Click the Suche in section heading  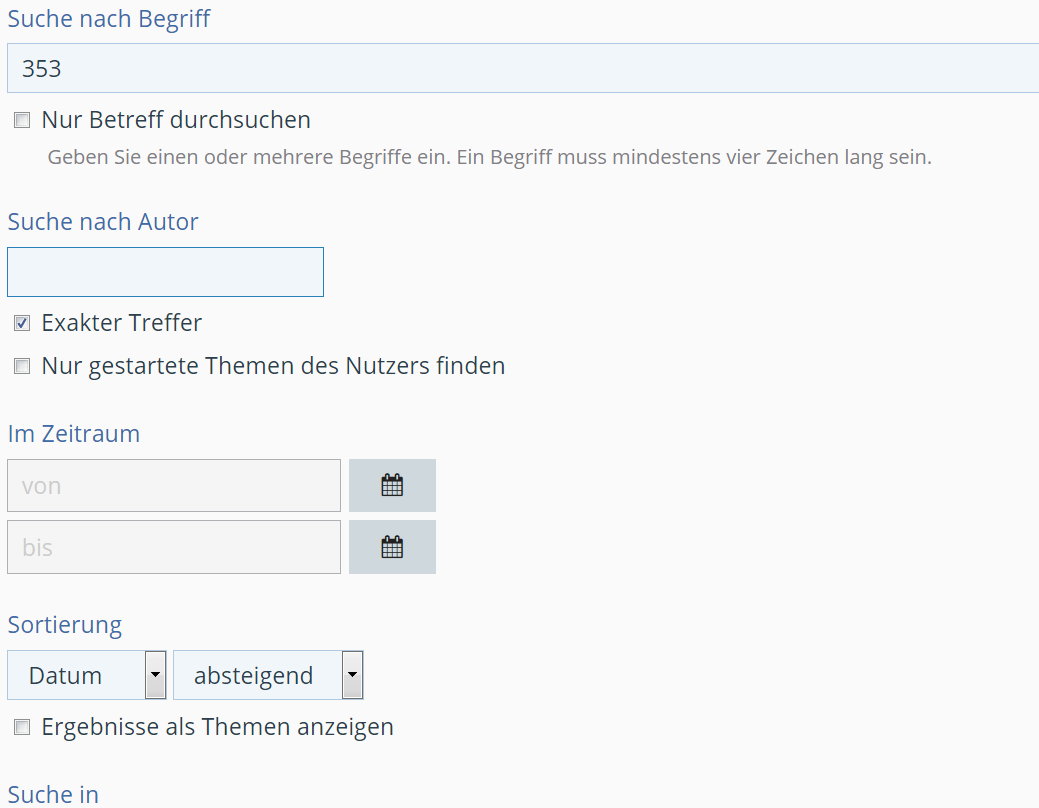[53, 795]
